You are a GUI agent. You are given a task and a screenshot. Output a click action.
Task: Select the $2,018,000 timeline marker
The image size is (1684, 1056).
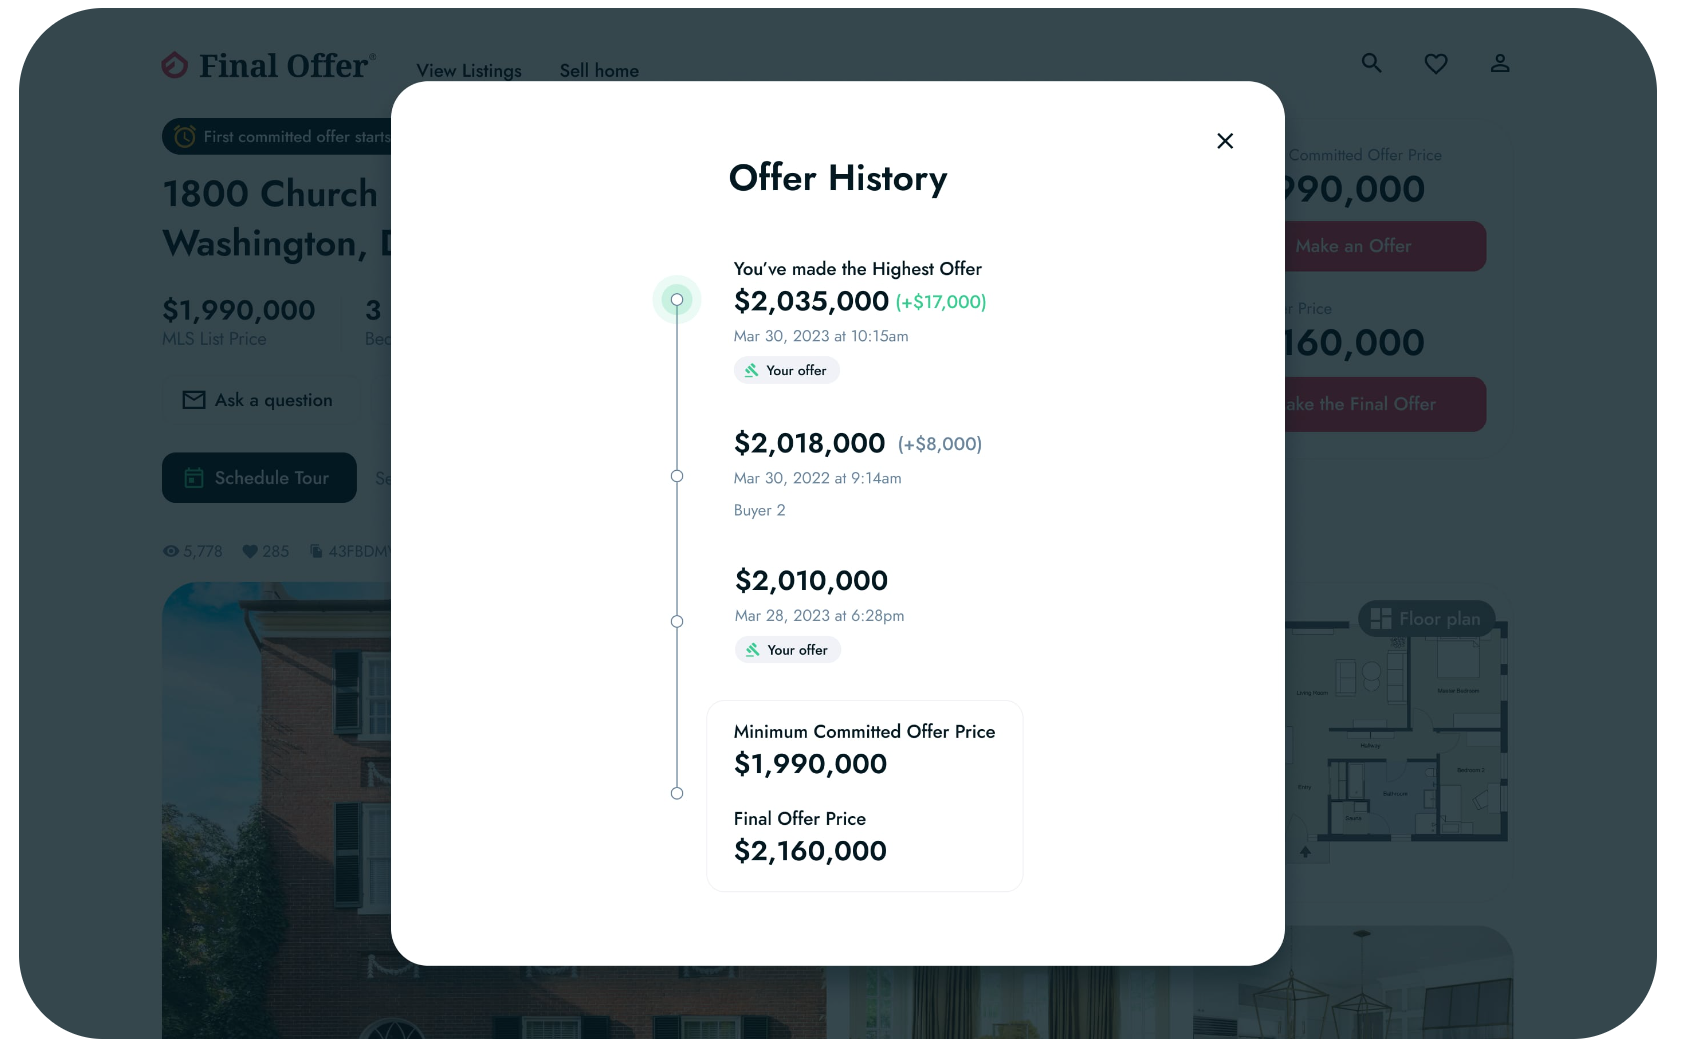[x=677, y=476]
